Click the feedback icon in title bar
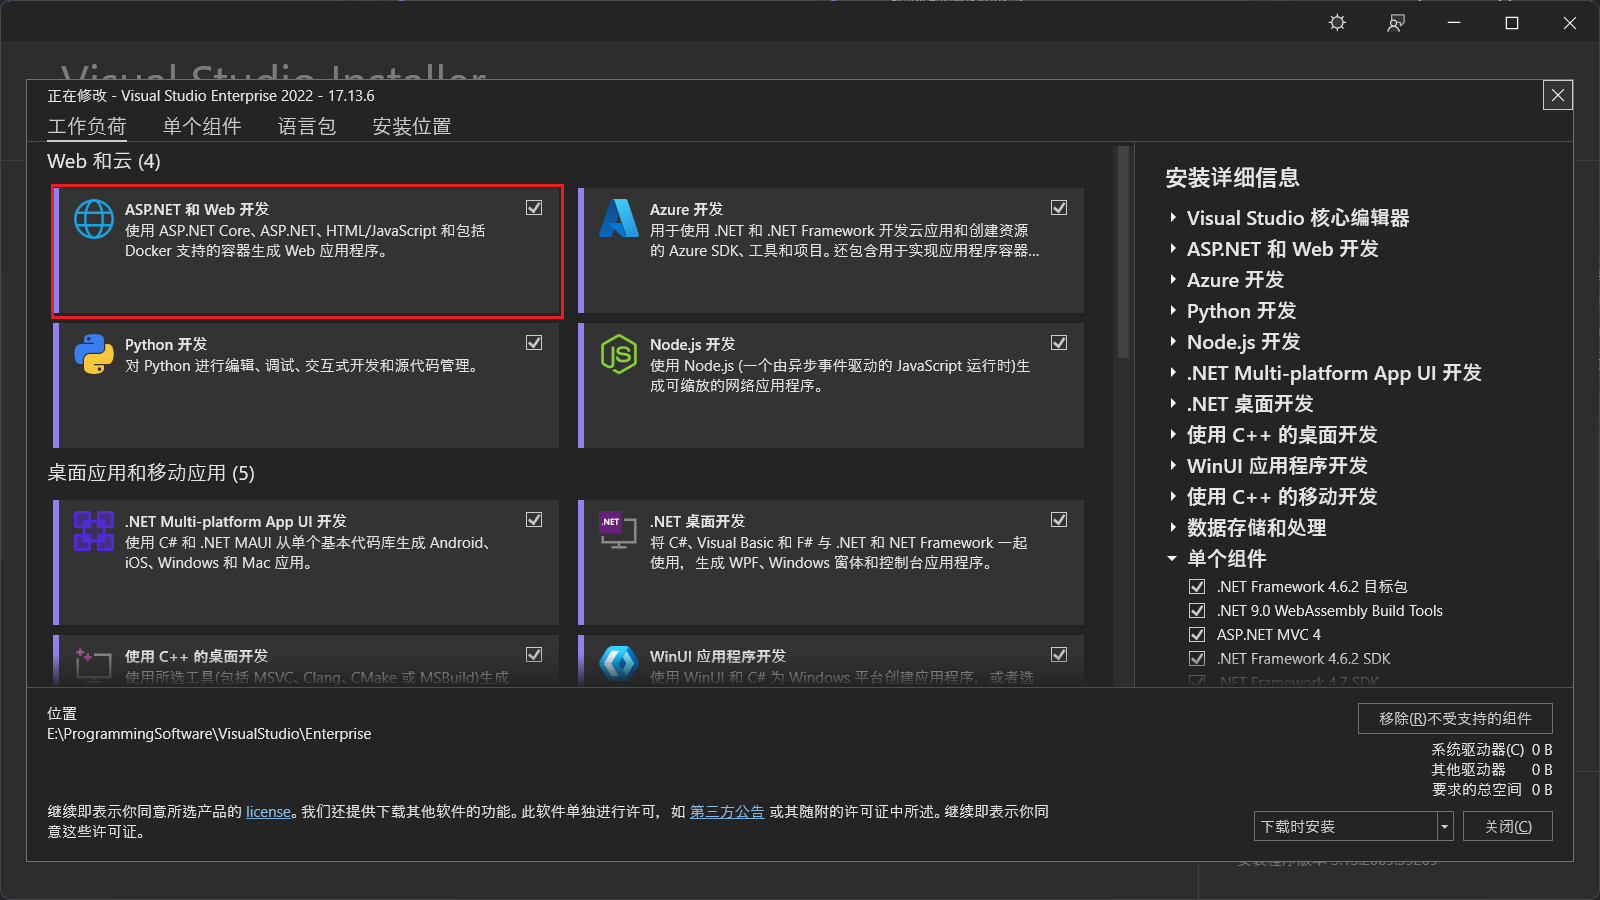 click(1395, 22)
